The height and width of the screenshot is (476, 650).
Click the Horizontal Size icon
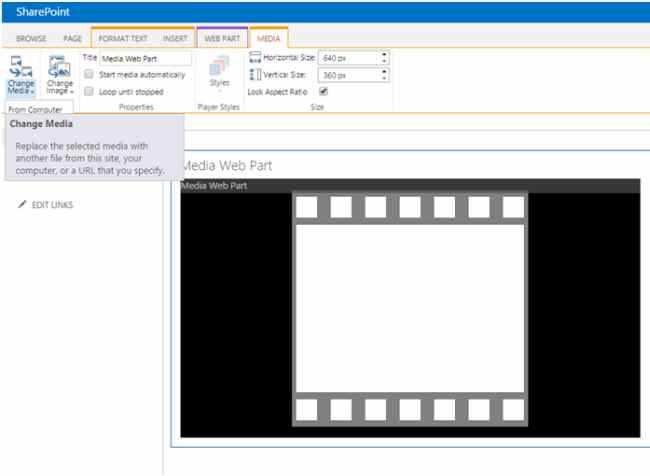255,58
